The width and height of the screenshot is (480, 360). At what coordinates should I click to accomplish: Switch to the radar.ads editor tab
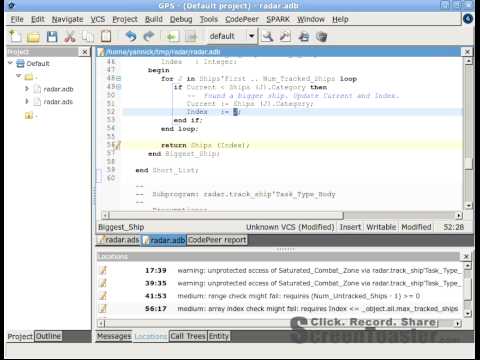point(119,240)
